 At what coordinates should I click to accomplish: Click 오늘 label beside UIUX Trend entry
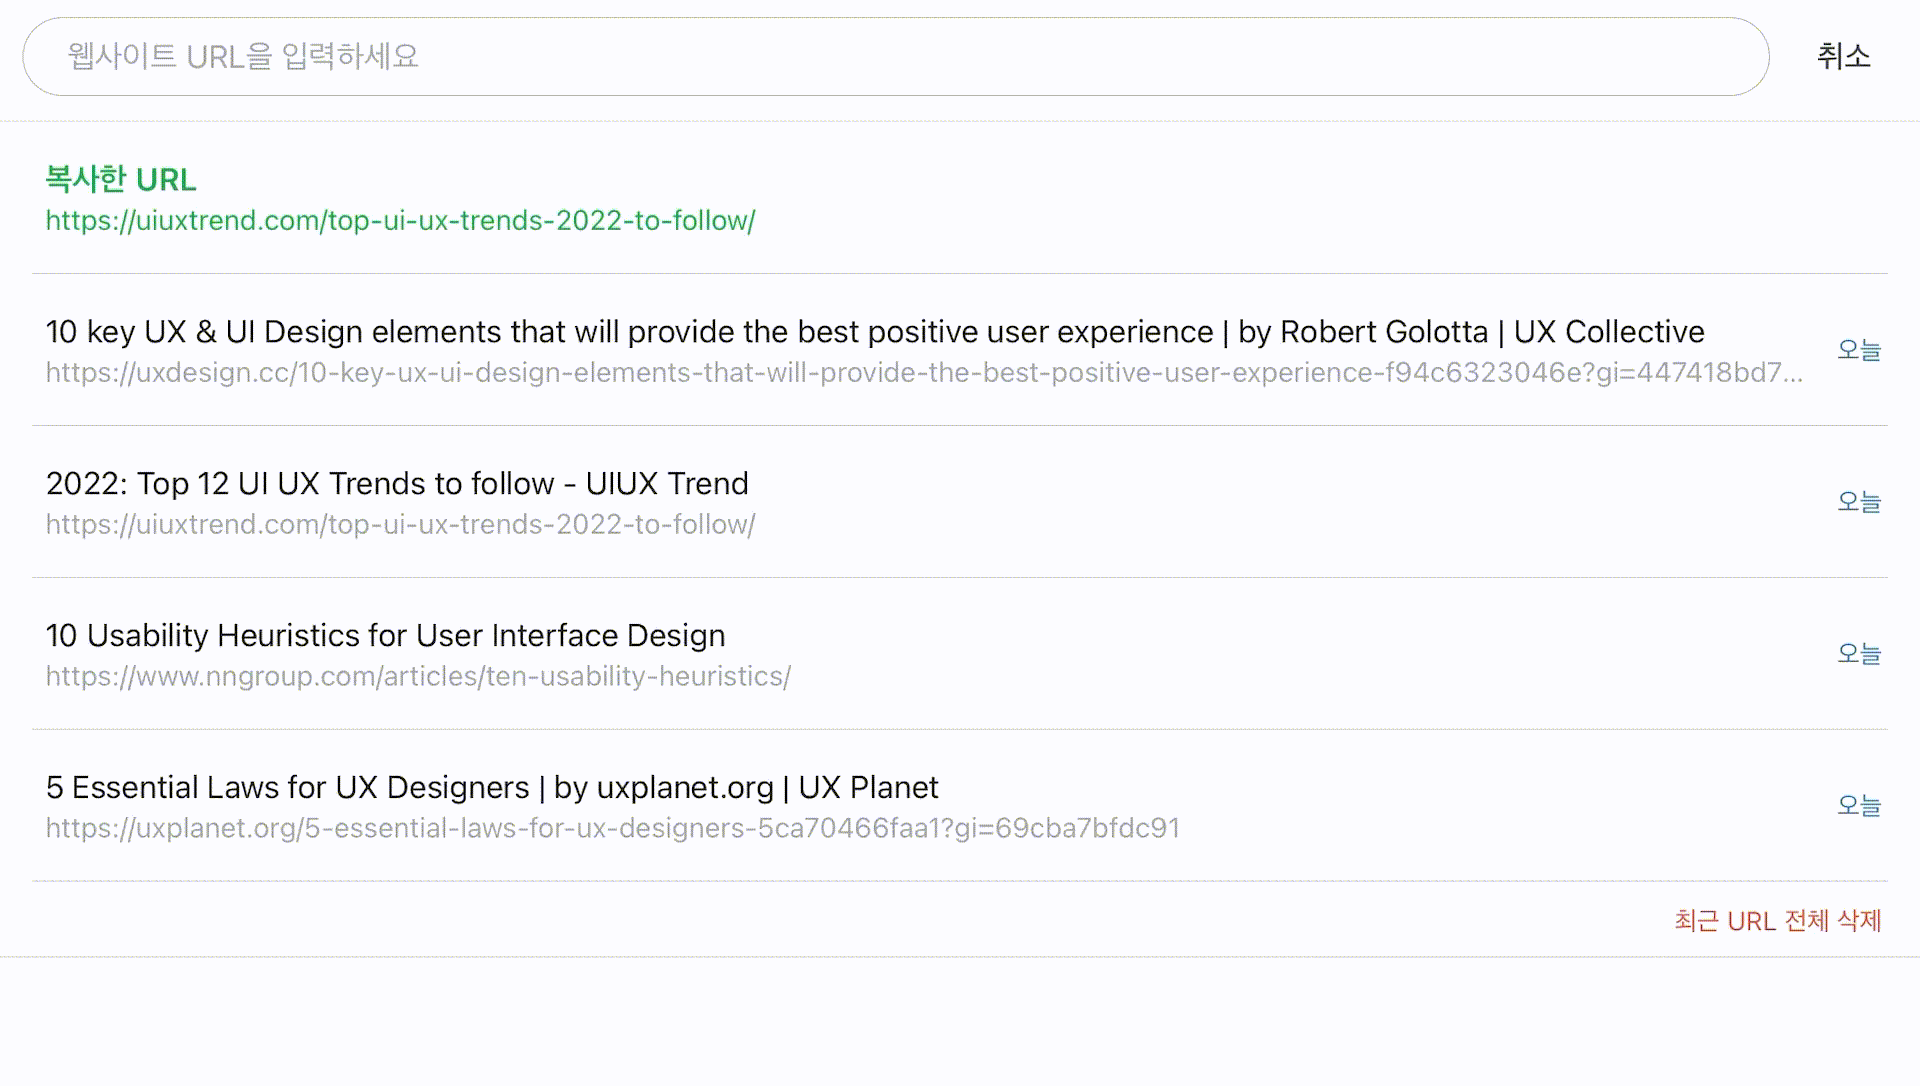point(1858,502)
